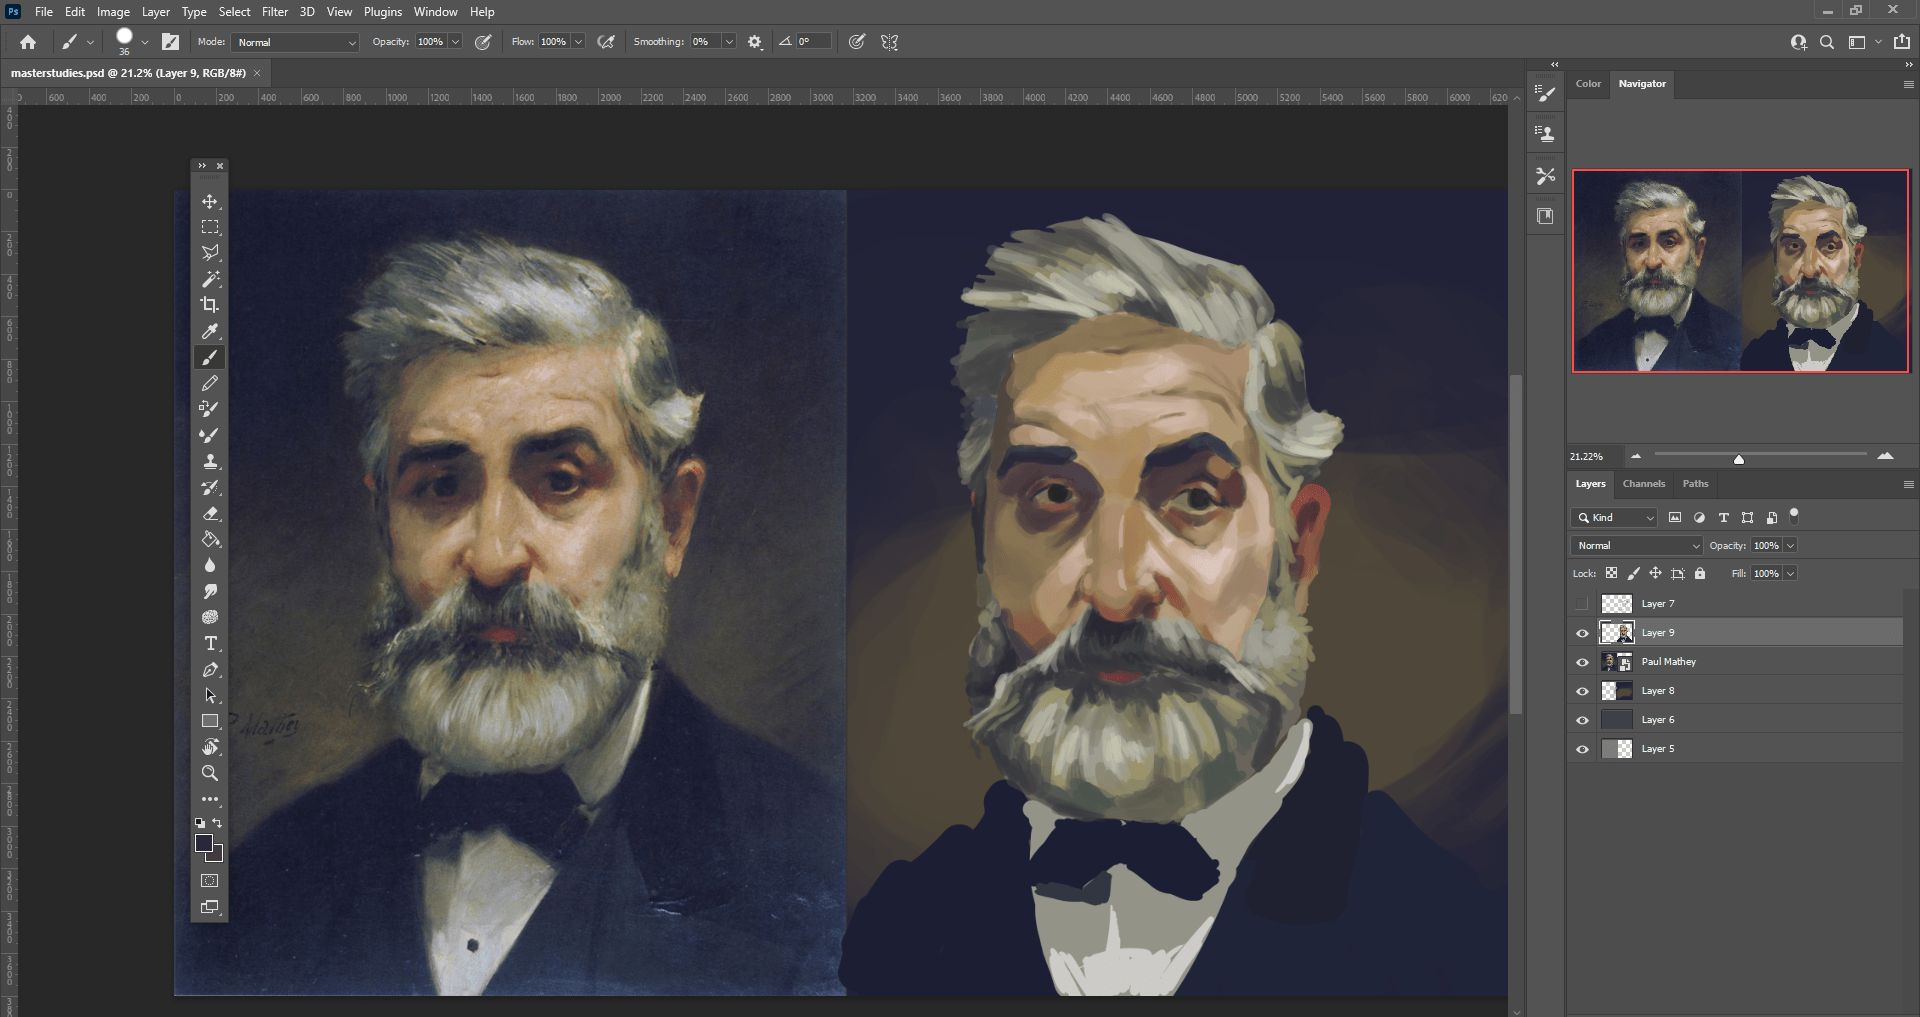Open the Layers panel menu button
The width and height of the screenshot is (1920, 1017).
tap(1908, 484)
